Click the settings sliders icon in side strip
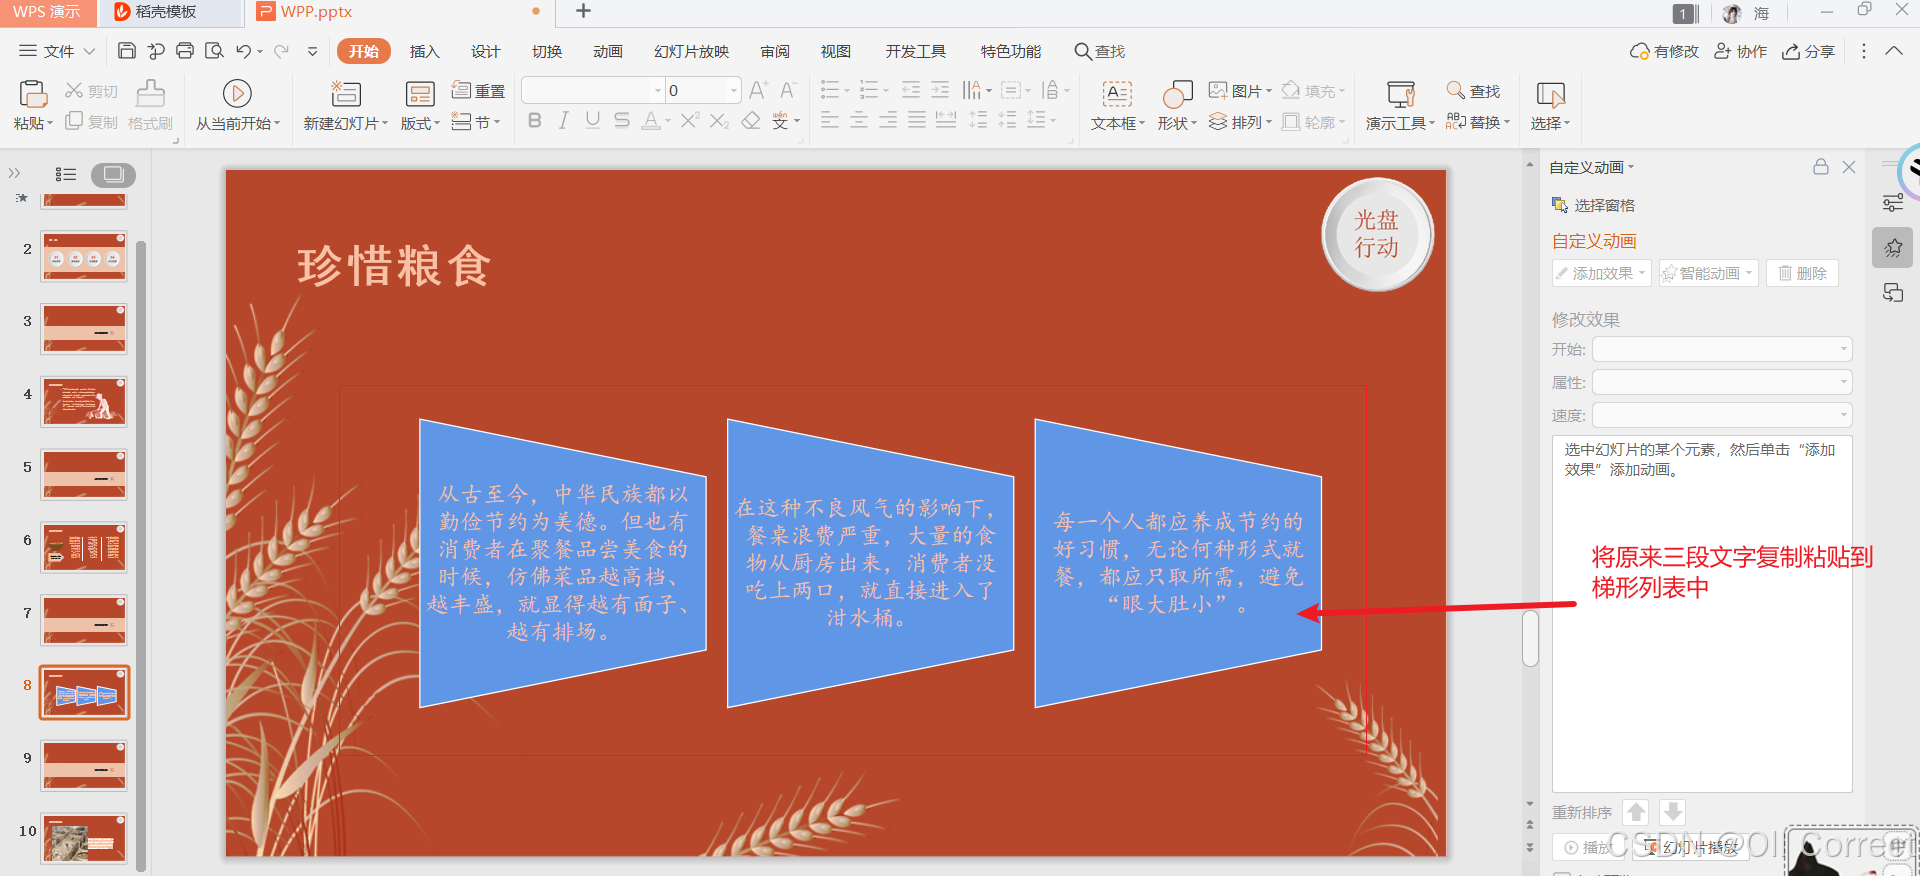This screenshot has height=876, width=1920. click(x=1893, y=203)
